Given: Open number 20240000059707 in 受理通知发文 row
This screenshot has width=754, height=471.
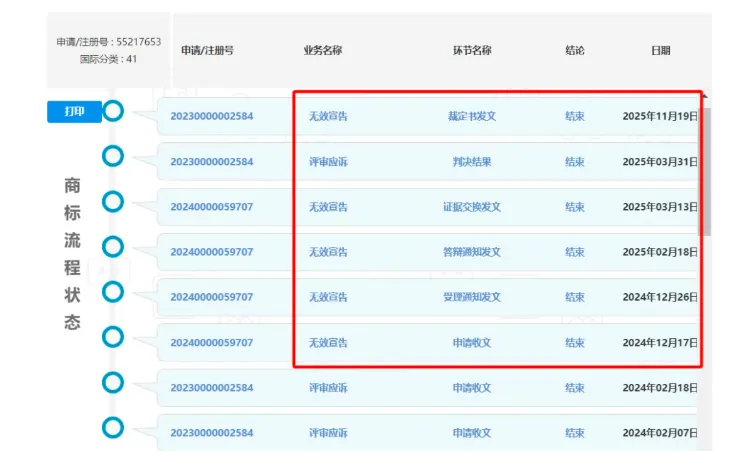Looking at the screenshot, I should (212, 297).
